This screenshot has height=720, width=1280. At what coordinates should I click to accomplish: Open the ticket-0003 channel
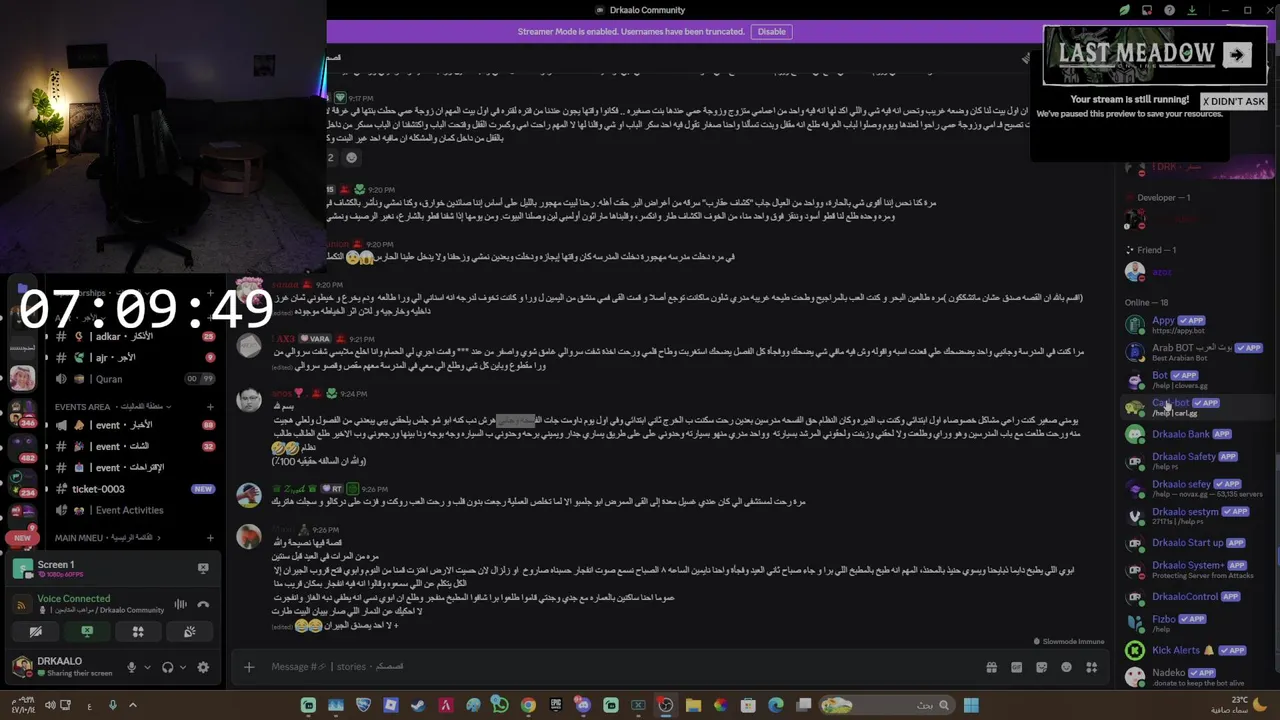136,489
